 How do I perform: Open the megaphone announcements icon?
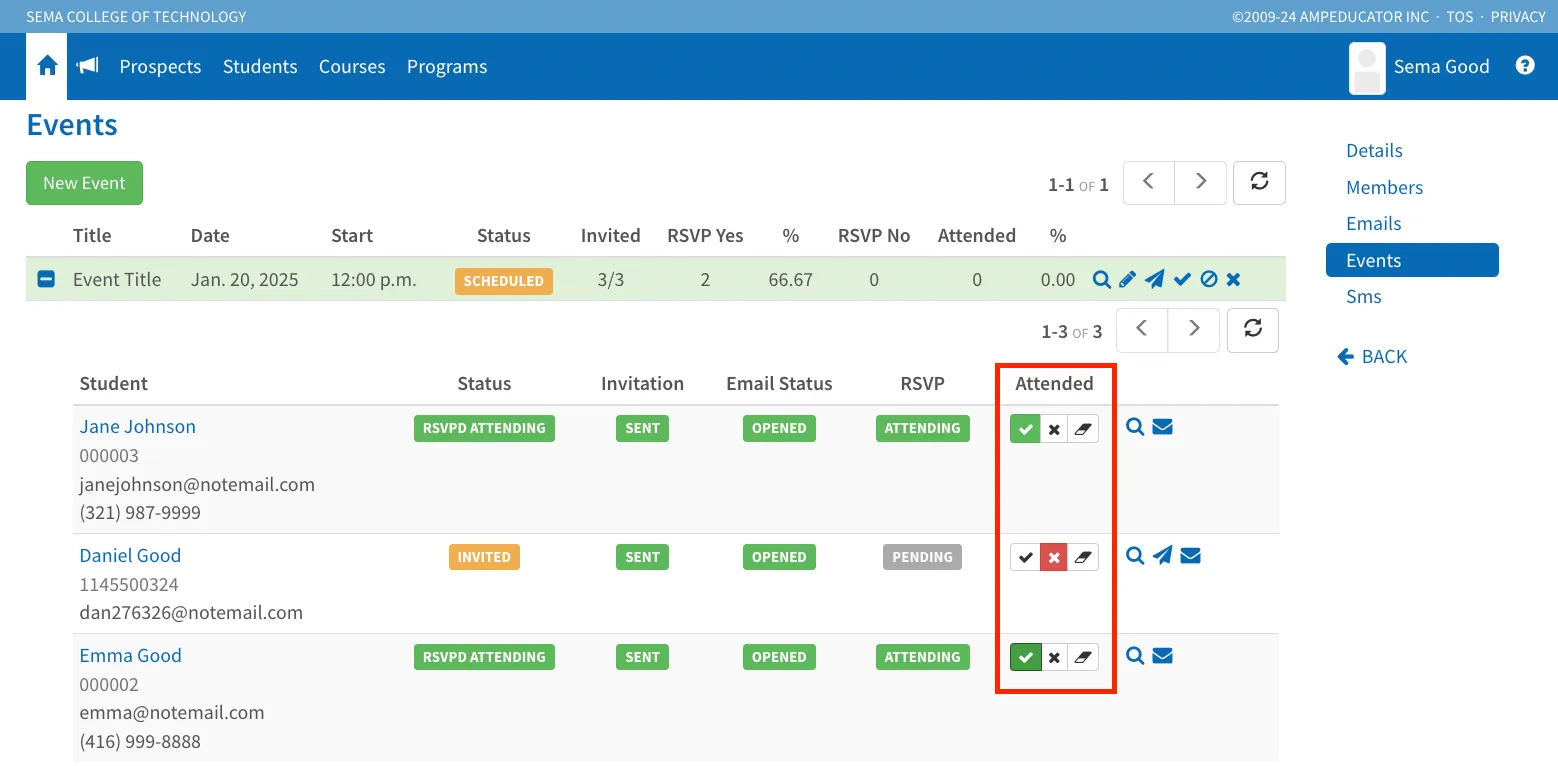88,66
